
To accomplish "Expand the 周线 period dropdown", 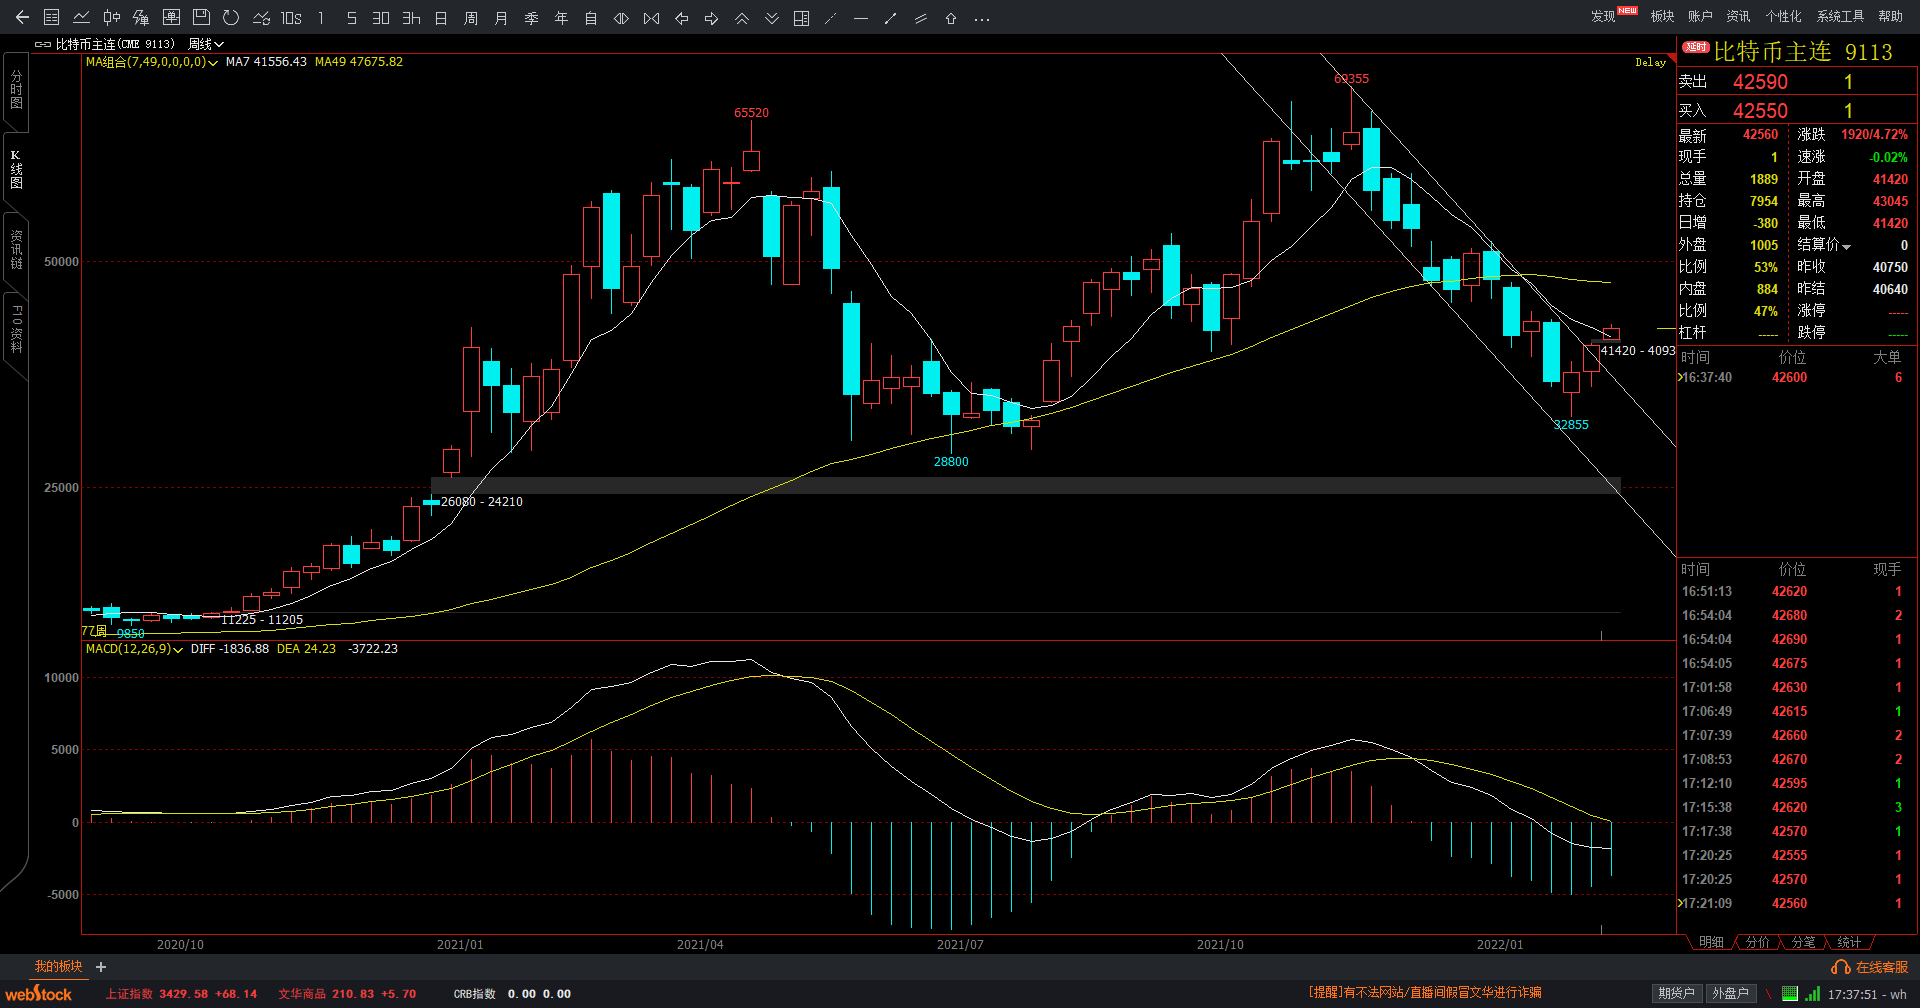I will pos(206,44).
